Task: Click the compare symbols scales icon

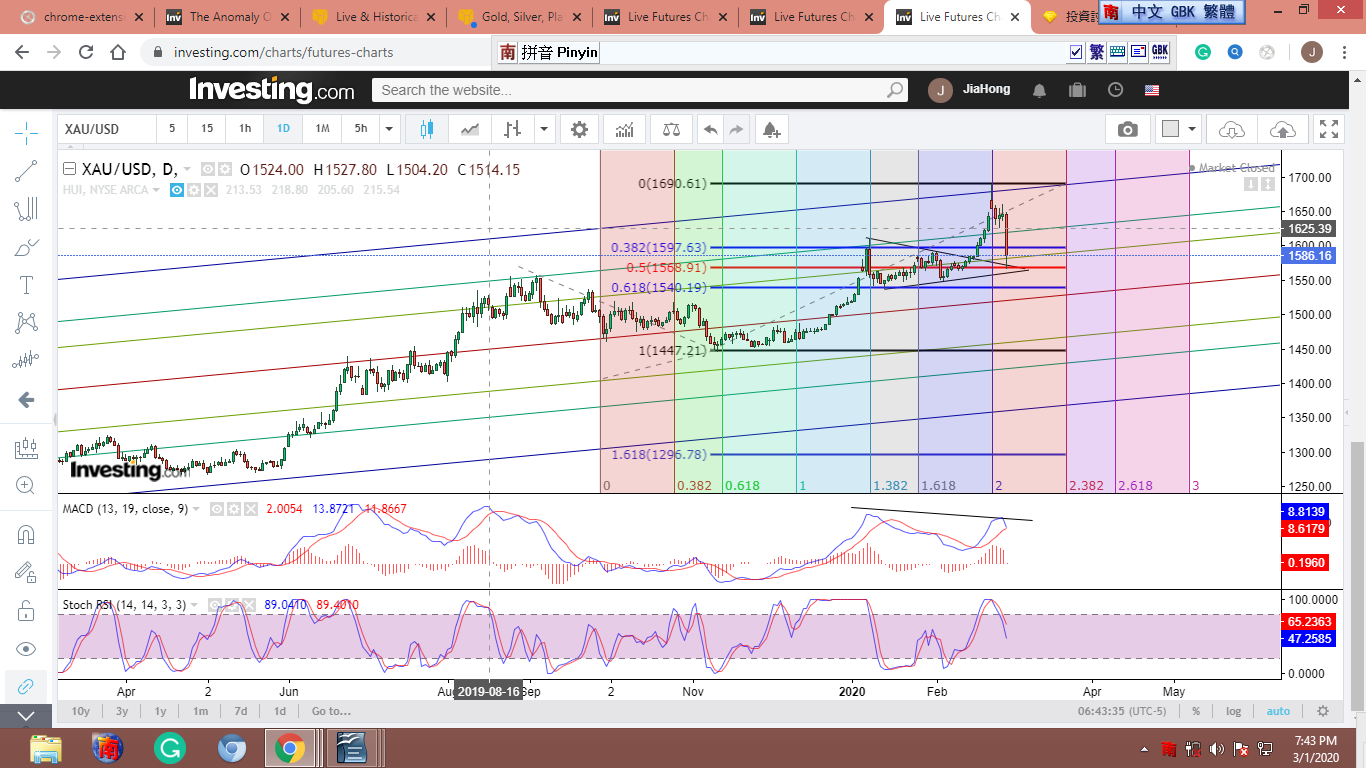Action: tap(669, 129)
